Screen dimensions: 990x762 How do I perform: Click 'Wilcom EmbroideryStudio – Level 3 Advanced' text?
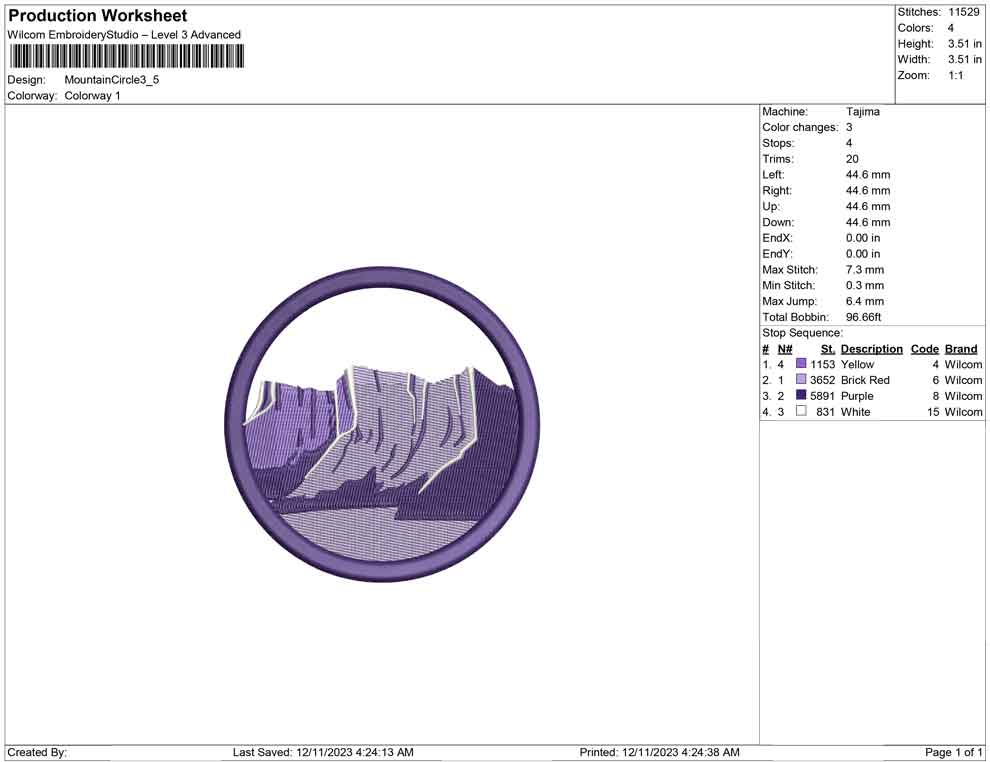pyautogui.click(x=124, y=35)
